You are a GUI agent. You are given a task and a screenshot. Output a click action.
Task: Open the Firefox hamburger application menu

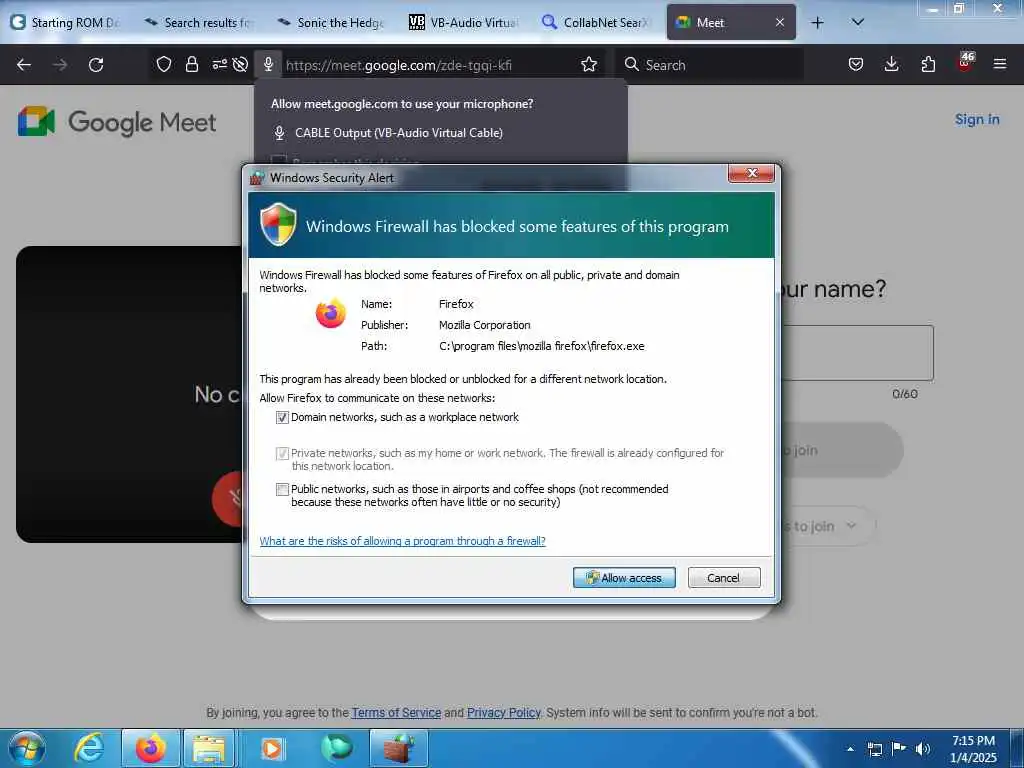(x=1000, y=64)
